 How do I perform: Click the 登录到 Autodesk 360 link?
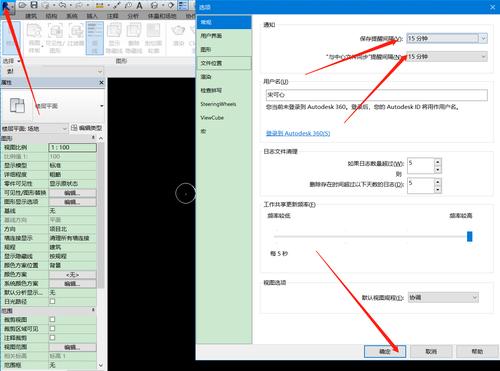[x=298, y=133]
